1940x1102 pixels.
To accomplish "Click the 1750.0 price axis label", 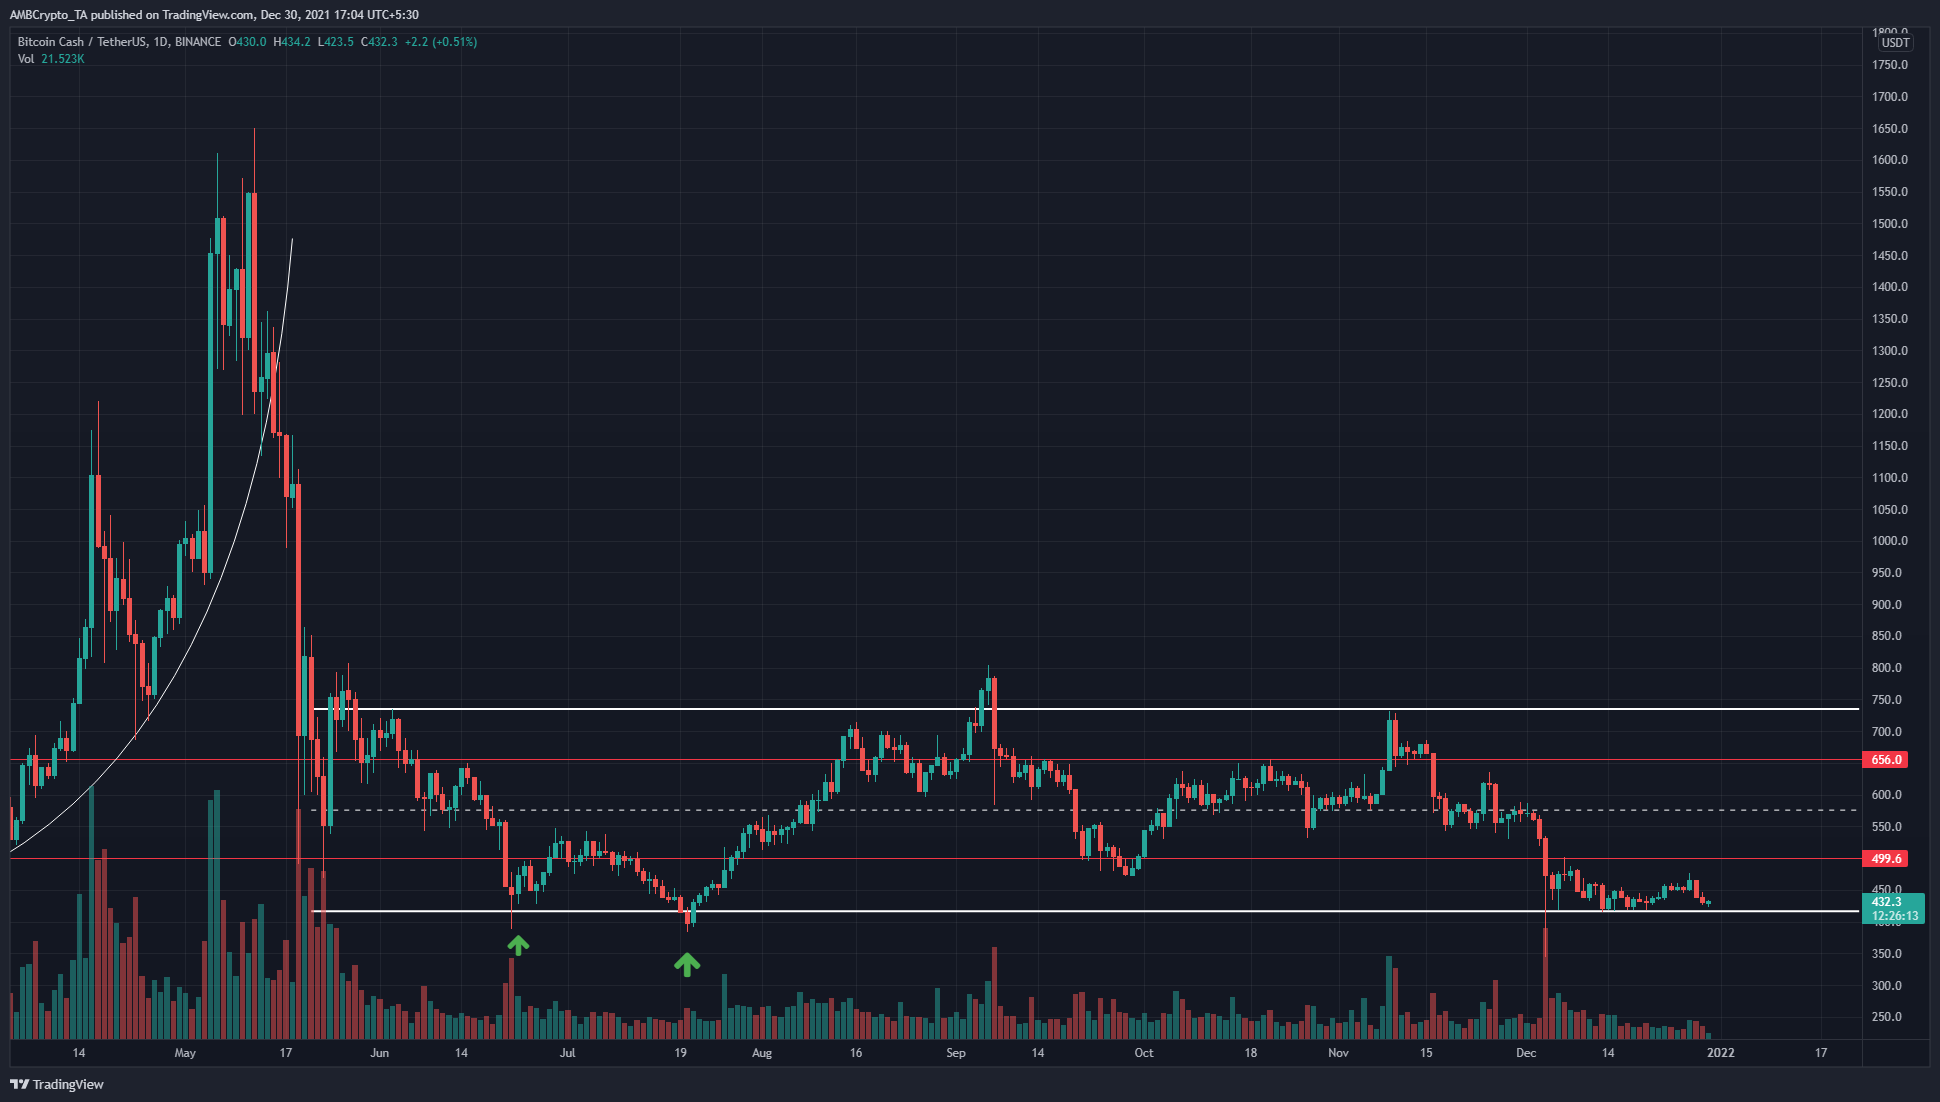I will coord(1890,65).
